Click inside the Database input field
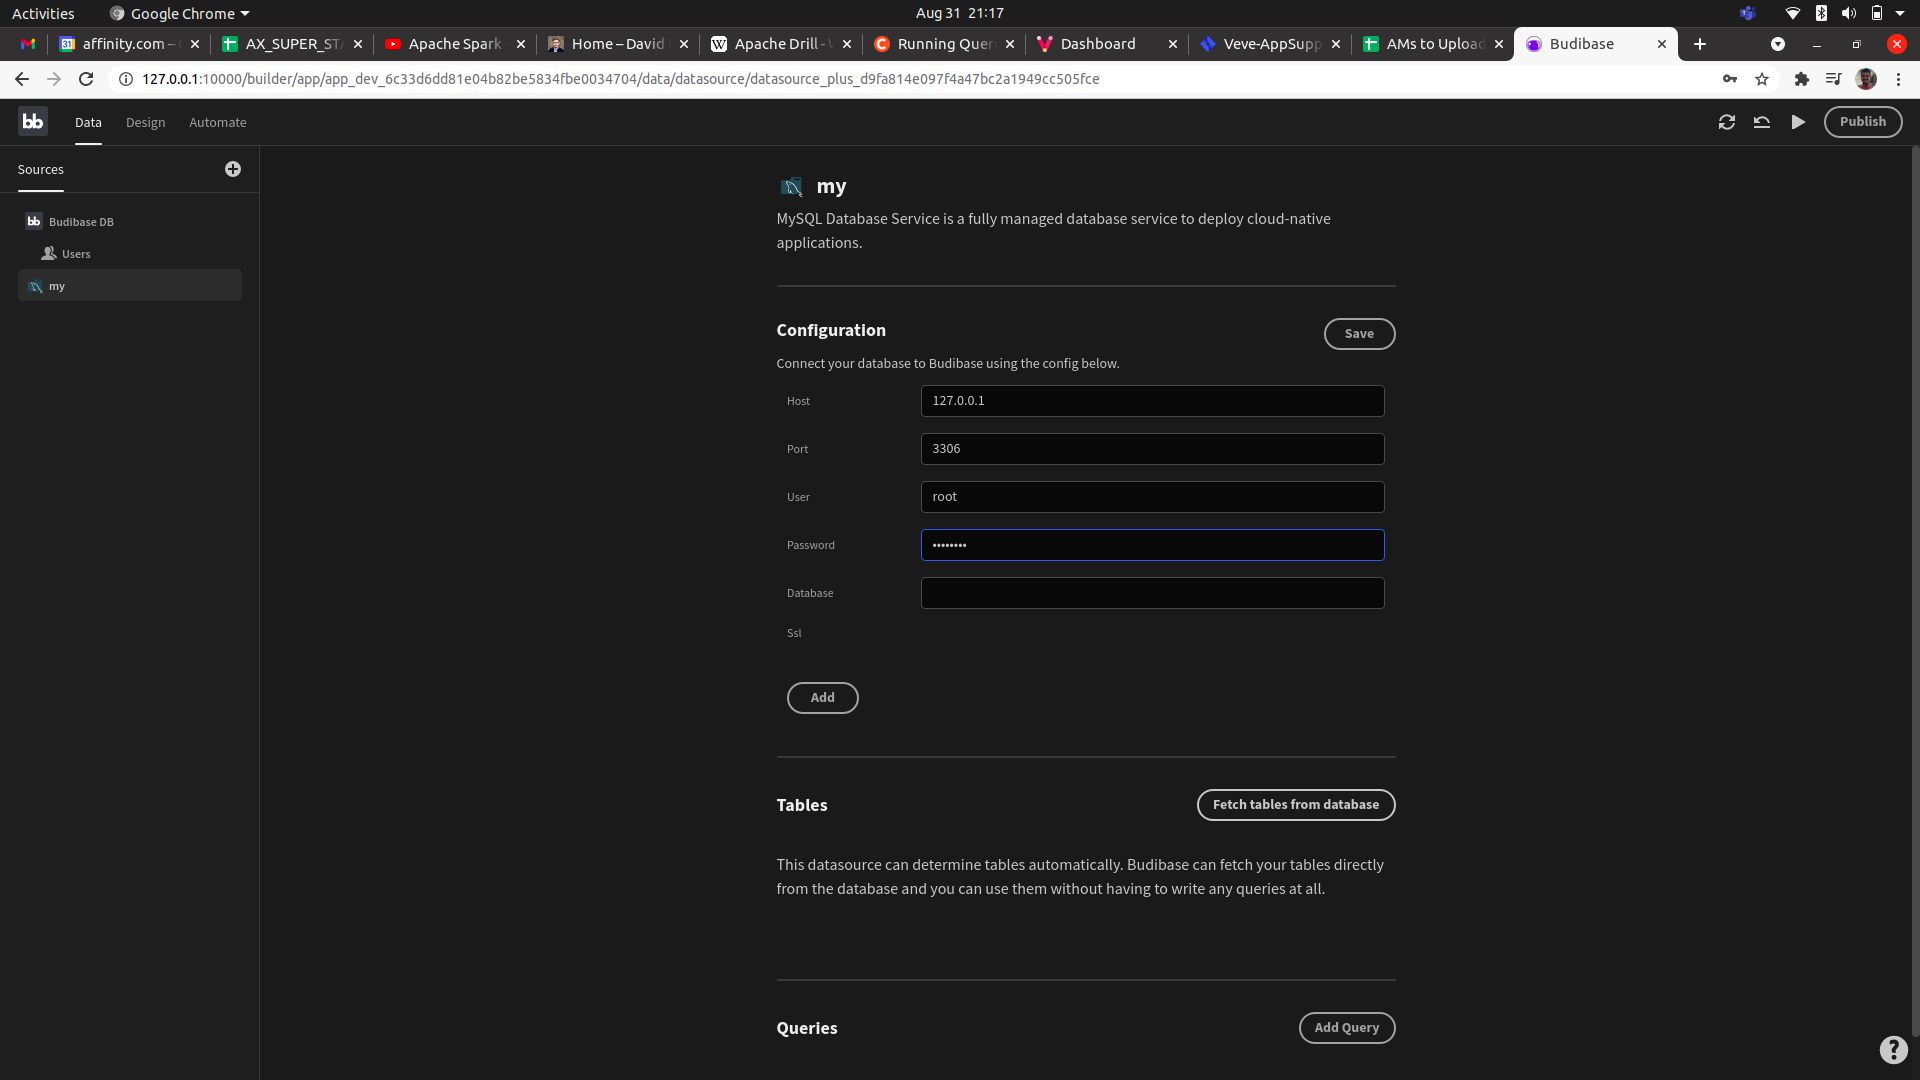Image resolution: width=1920 pixels, height=1080 pixels. point(1152,592)
